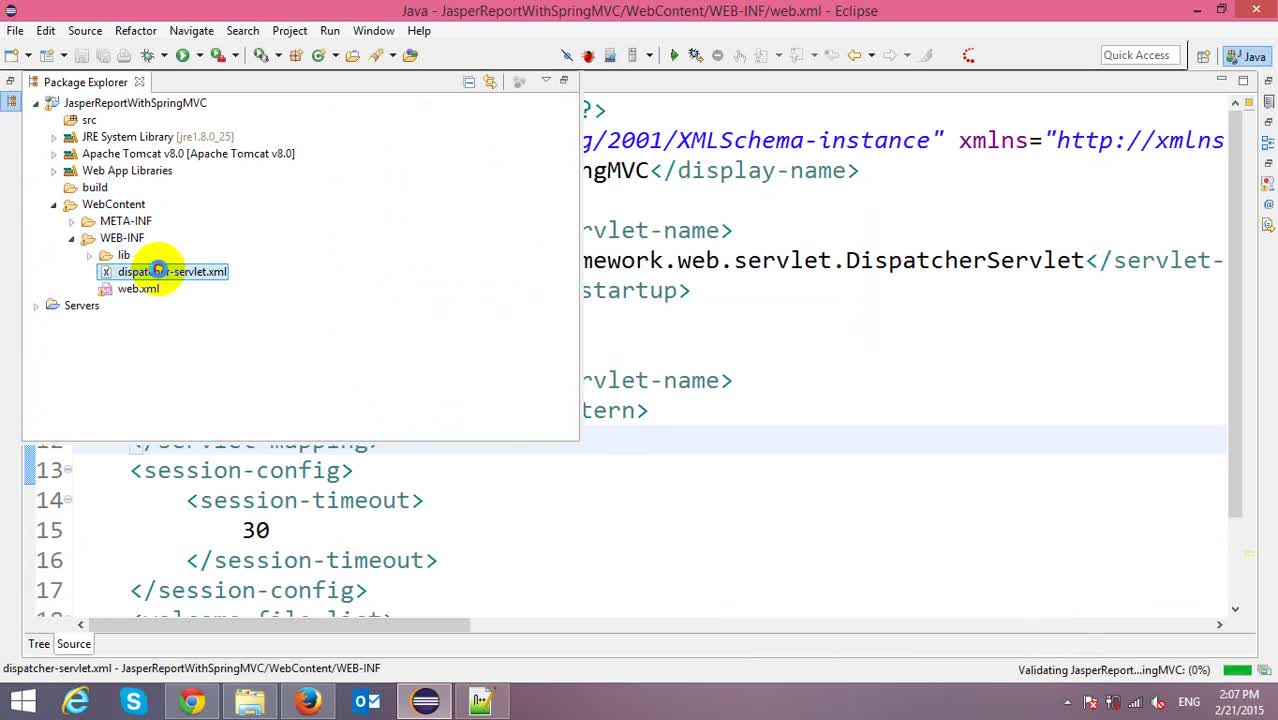Open the New Java Class dropdown arrow
The height and width of the screenshot is (720, 1278).
click(335, 56)
